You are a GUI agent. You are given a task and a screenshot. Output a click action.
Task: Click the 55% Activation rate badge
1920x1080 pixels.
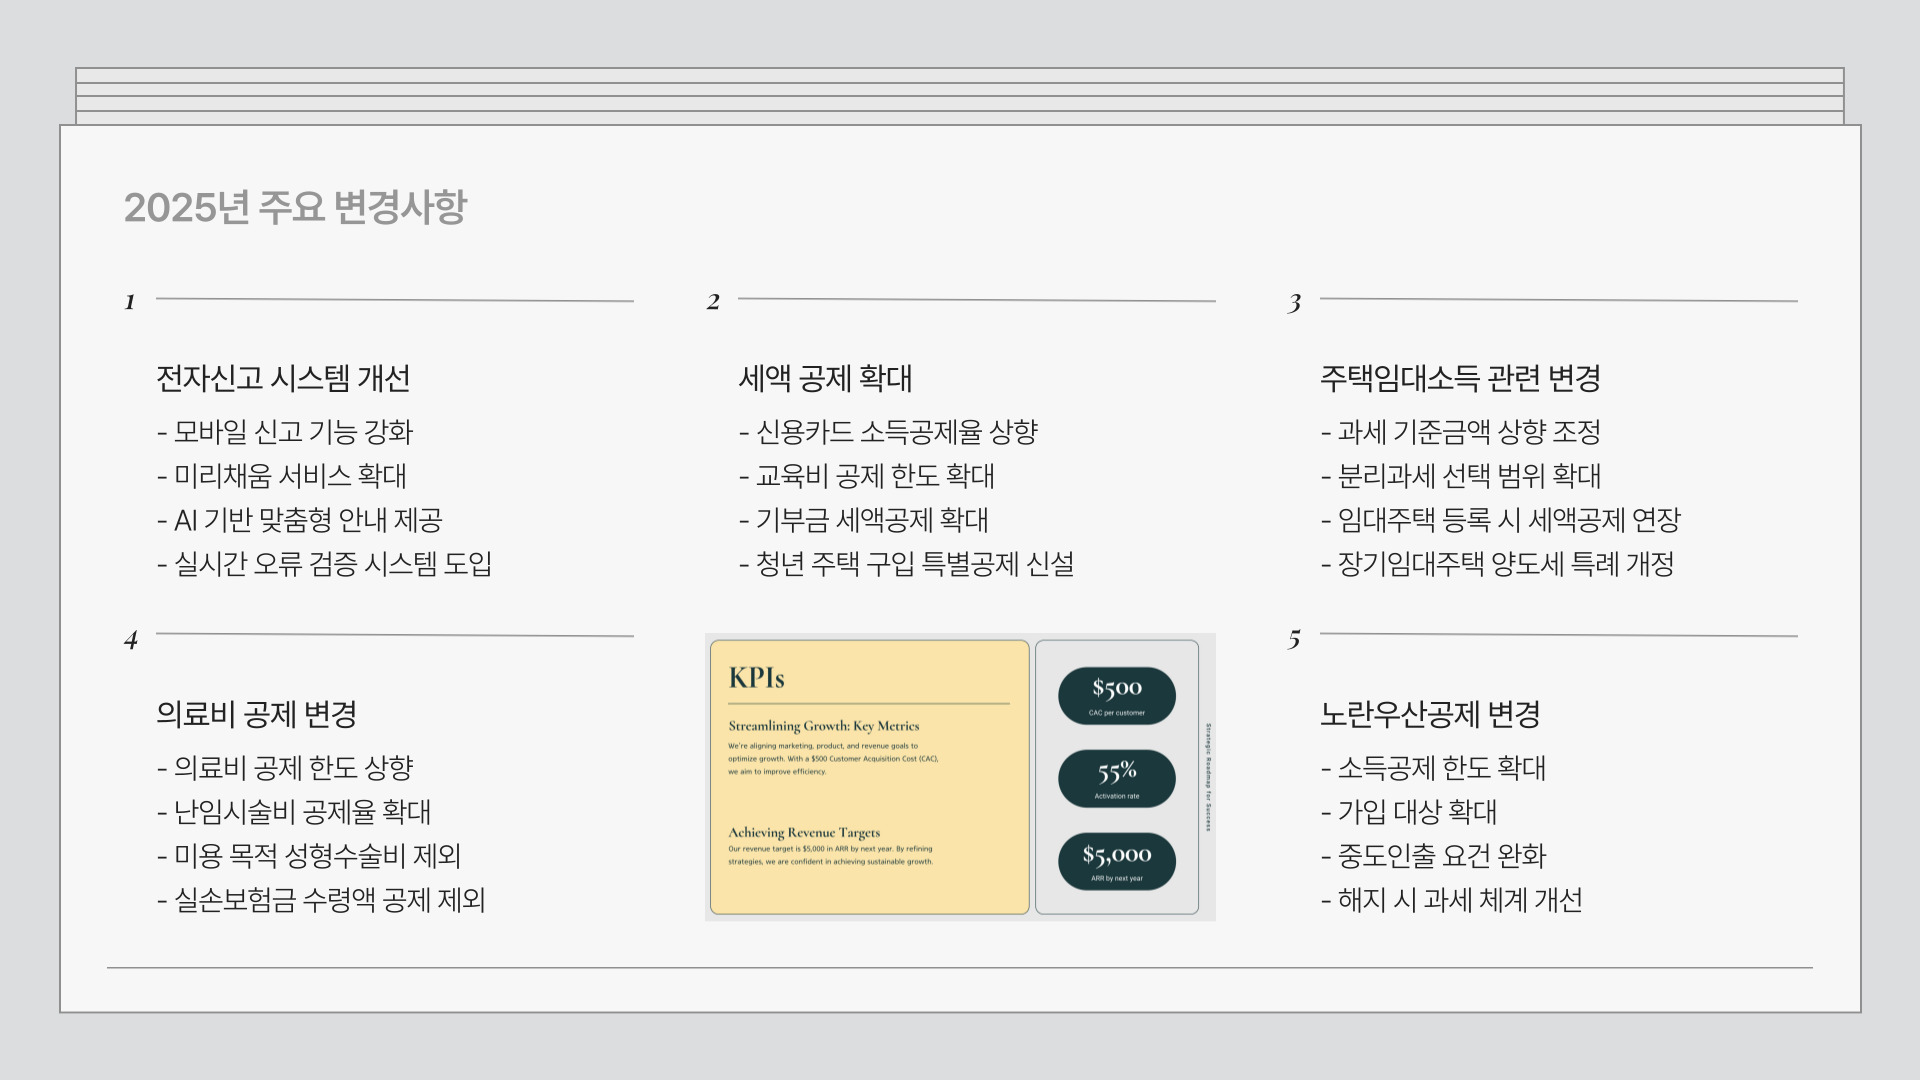(1117, 778)
